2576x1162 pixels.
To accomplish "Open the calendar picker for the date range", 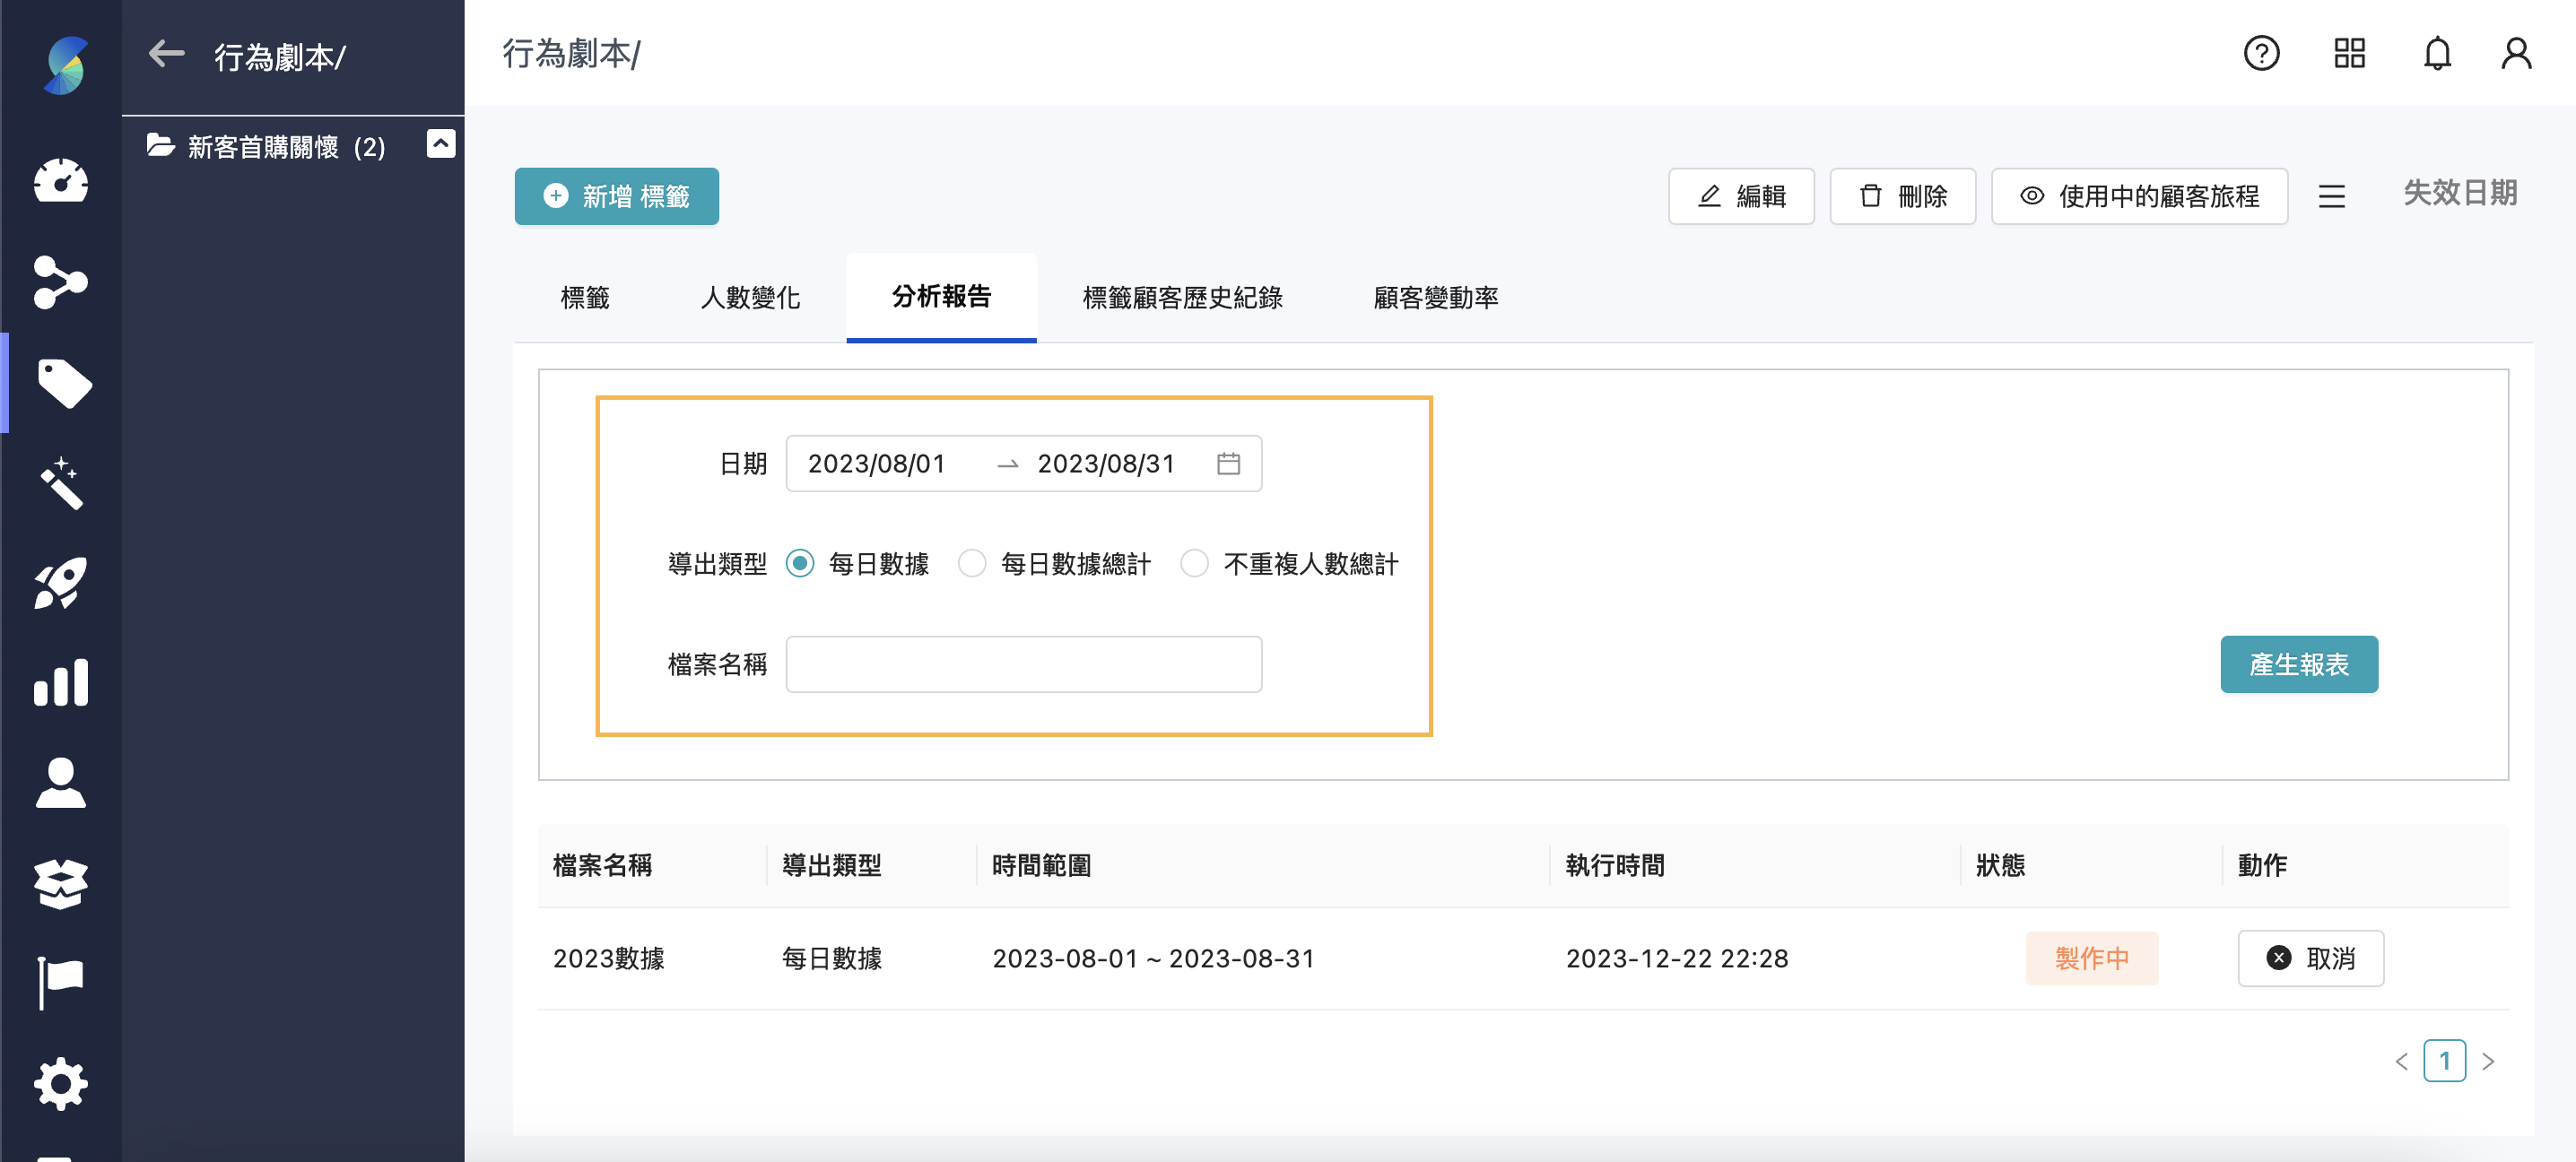I will pyautogui.click(x=1231, y=463).
